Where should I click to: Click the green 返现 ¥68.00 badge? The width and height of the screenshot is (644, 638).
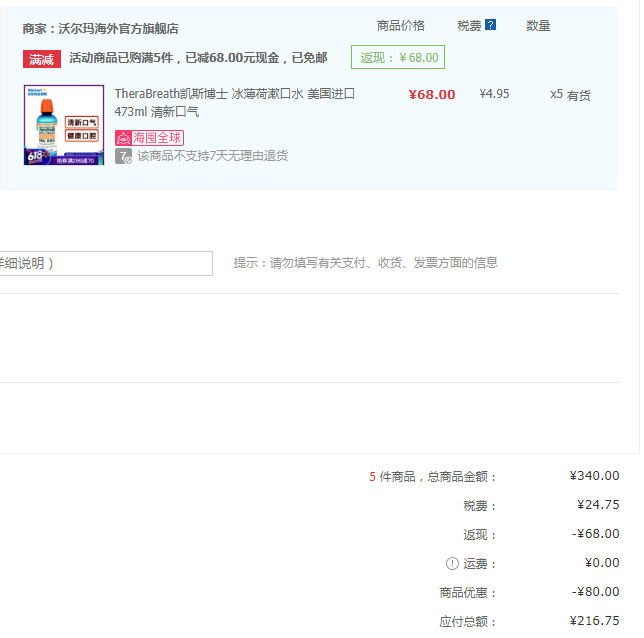(398, 57)
